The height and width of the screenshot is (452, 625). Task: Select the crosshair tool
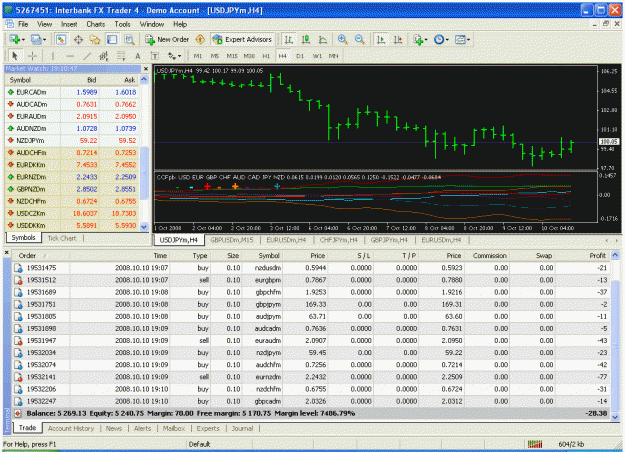32,56
